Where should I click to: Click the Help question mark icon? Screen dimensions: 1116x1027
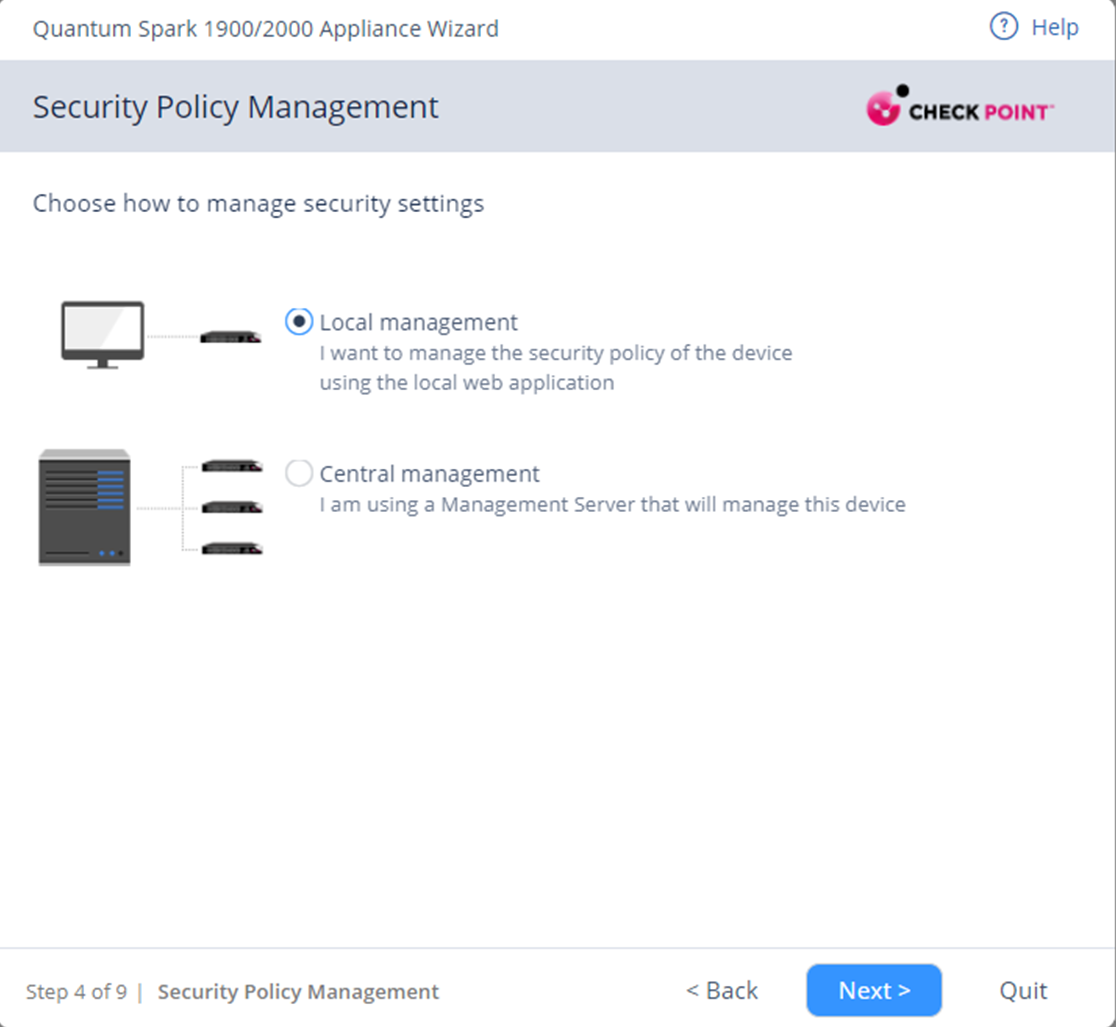(1003, 27)
